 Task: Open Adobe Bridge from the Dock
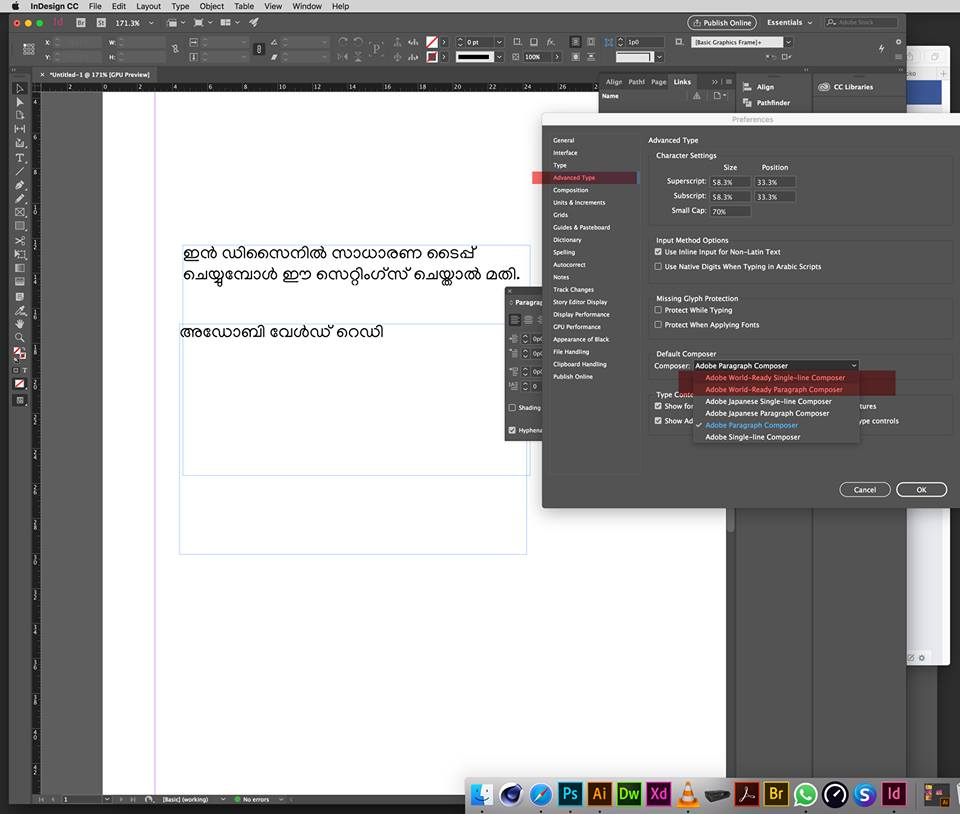pos(776,794)
